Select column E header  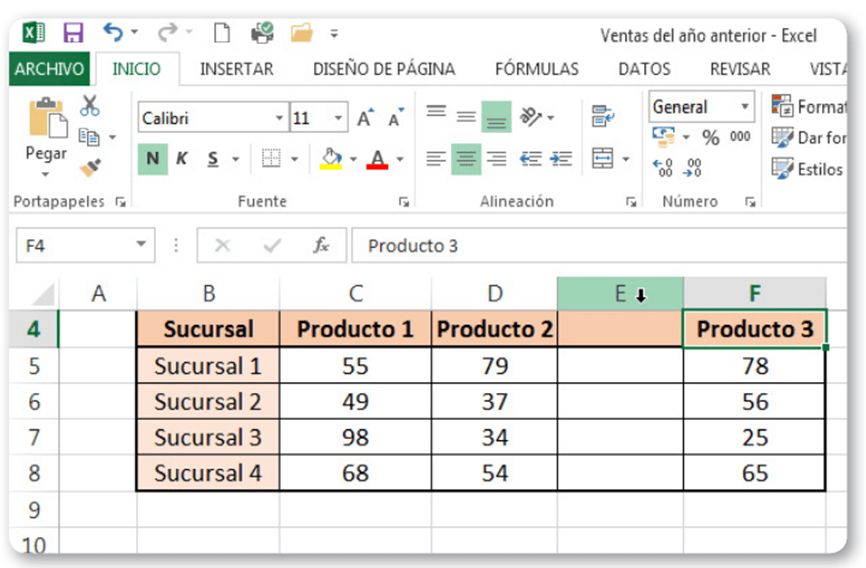[x=620, y=293]
